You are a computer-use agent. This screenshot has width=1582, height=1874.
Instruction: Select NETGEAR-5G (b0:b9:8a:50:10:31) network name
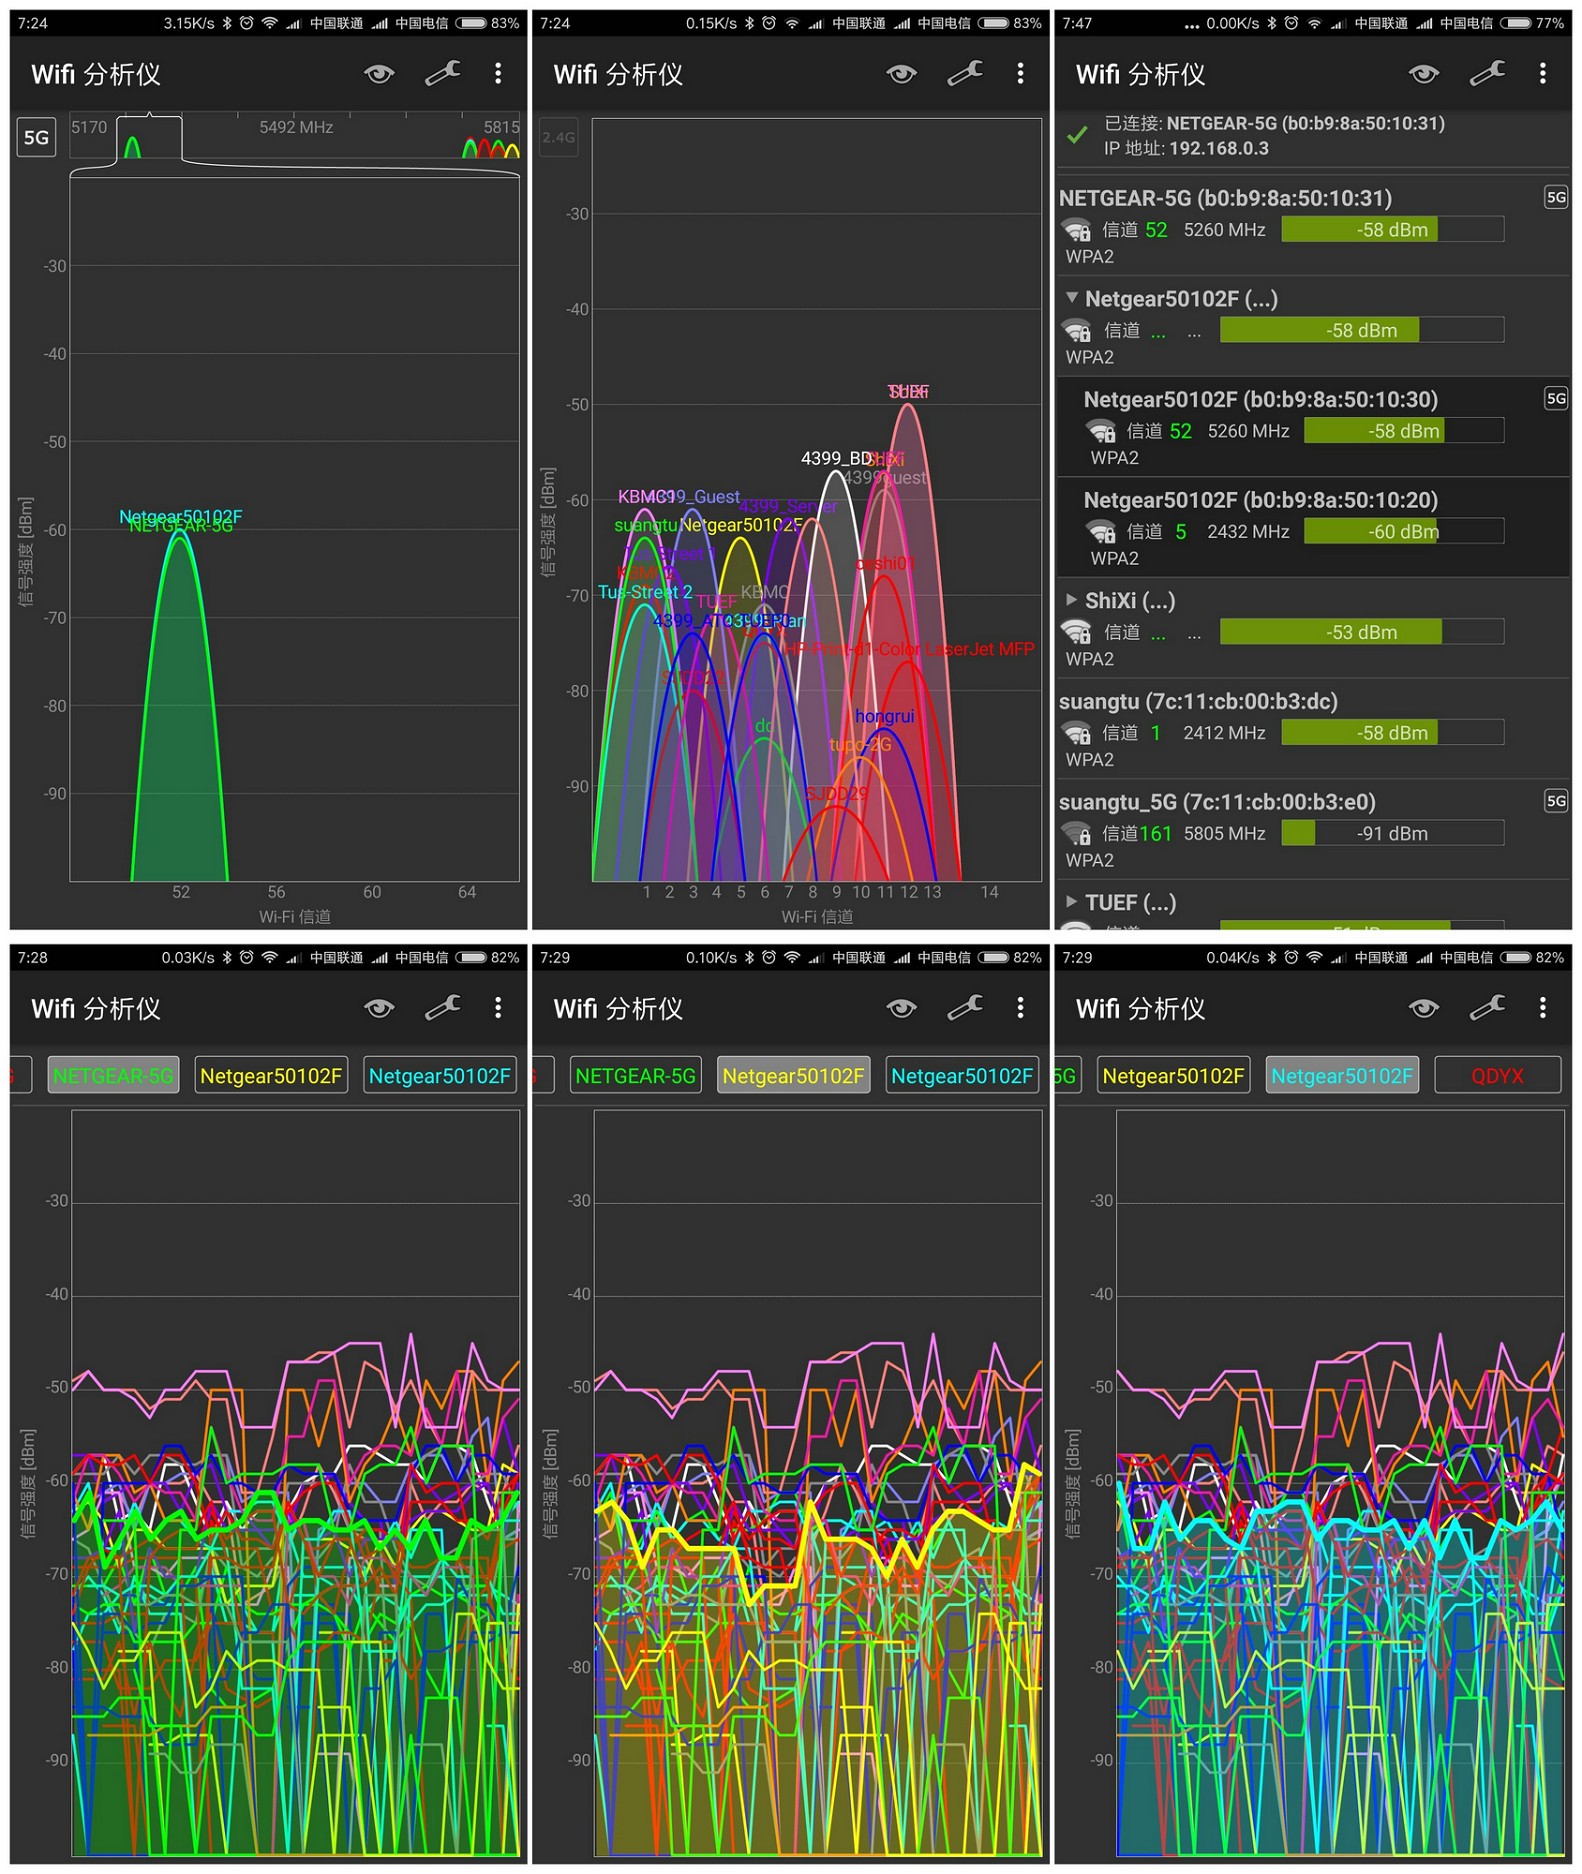(1225, 198)
